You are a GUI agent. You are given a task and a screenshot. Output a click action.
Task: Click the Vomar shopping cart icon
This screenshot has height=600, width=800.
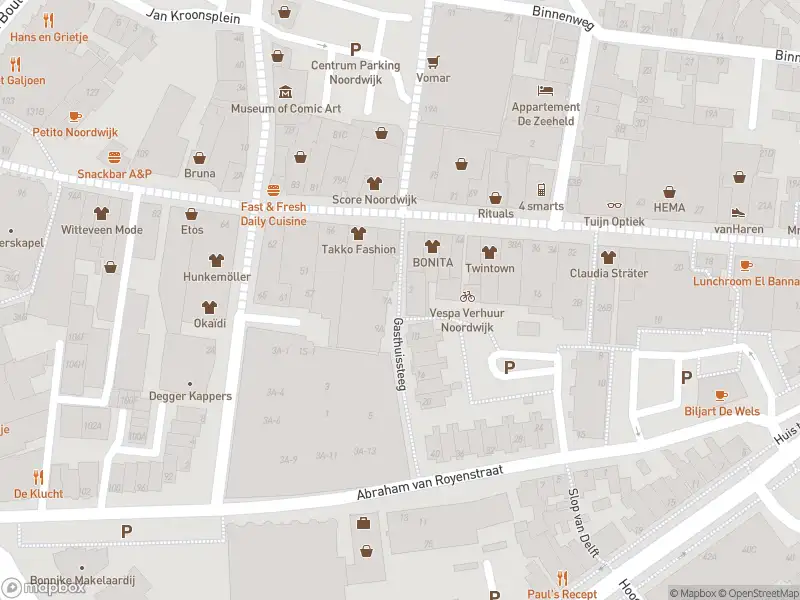(x=433, y=61)
